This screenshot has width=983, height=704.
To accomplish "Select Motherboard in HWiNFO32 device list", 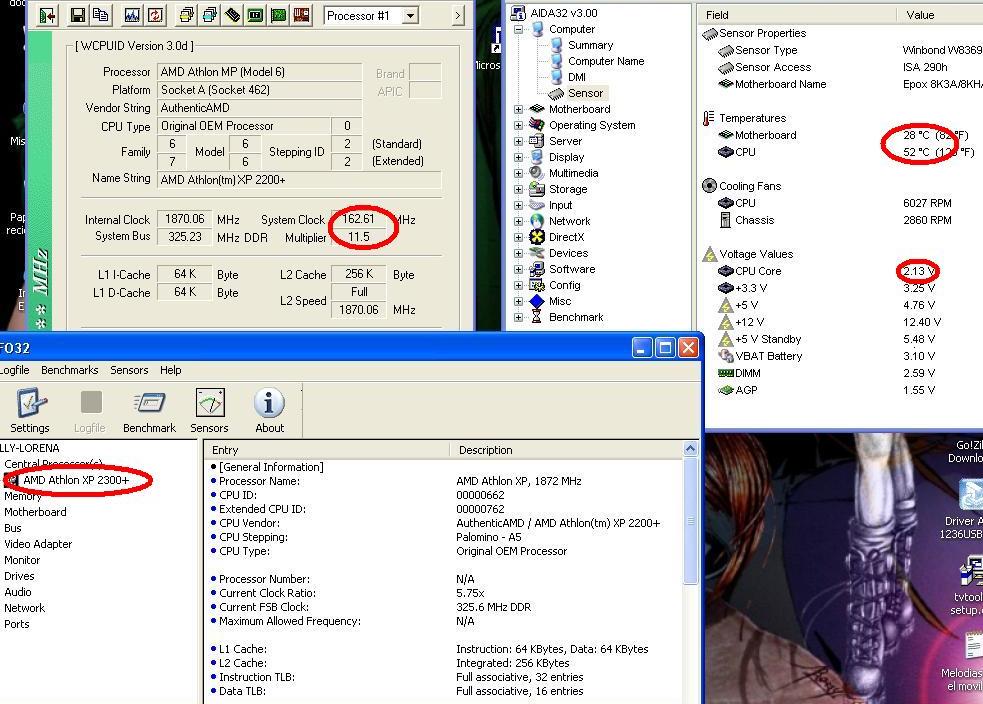I will (x=35, y=512).
